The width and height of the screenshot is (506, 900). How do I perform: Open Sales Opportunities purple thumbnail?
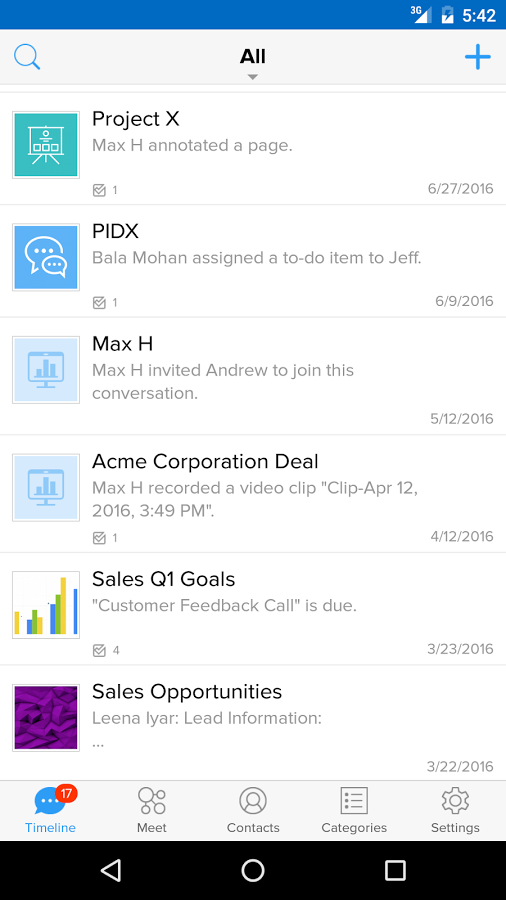pos(46,717)
